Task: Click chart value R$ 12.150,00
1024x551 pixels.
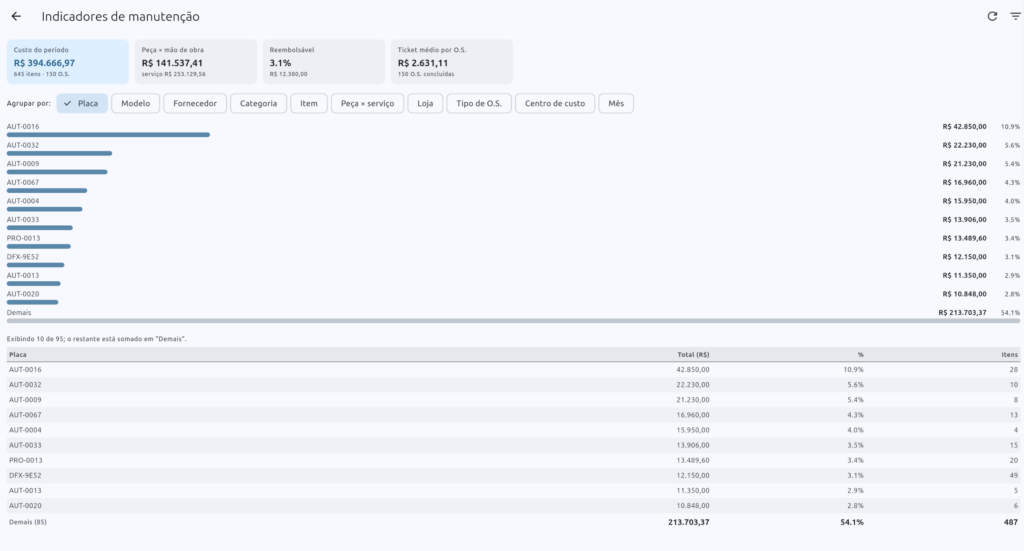Action: coord(964,257)
